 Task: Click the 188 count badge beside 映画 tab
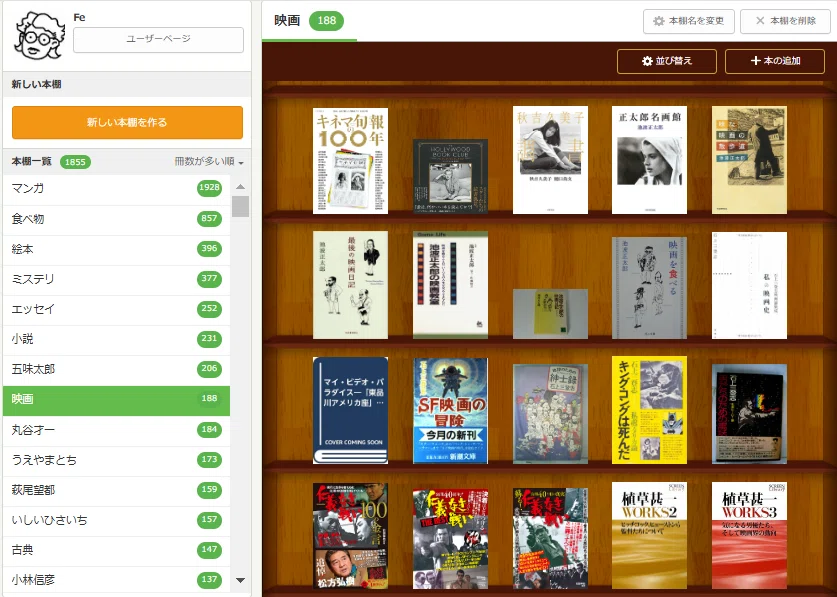tap(326, 21)
